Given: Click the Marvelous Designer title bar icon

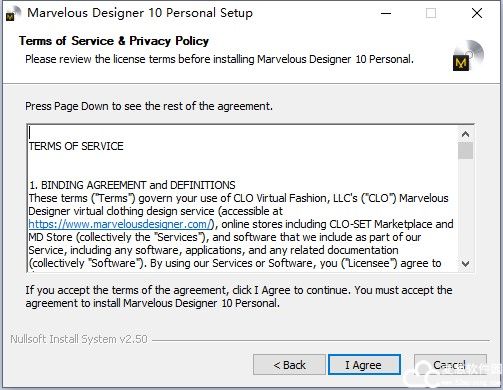Looking at the screenshot, I should 13,14.
